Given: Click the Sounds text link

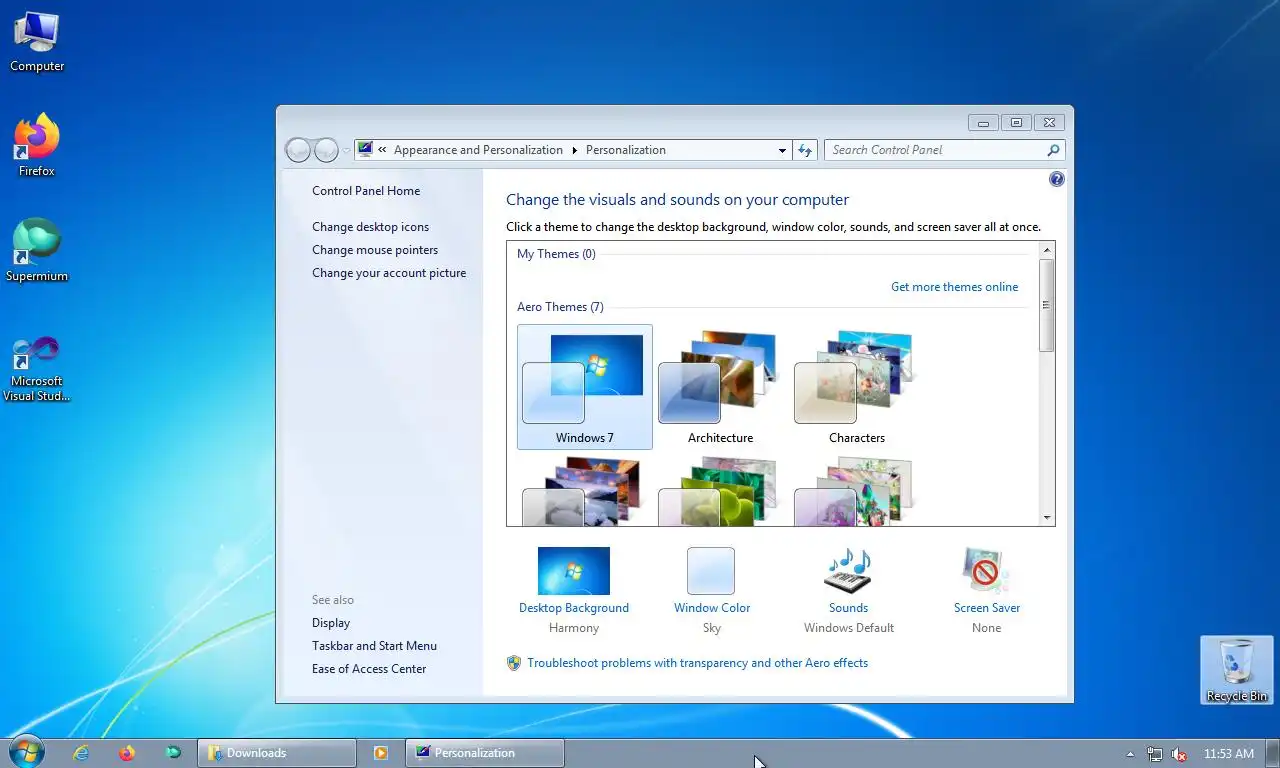Looking at the screenshot, I should click(x=848, y=608).
